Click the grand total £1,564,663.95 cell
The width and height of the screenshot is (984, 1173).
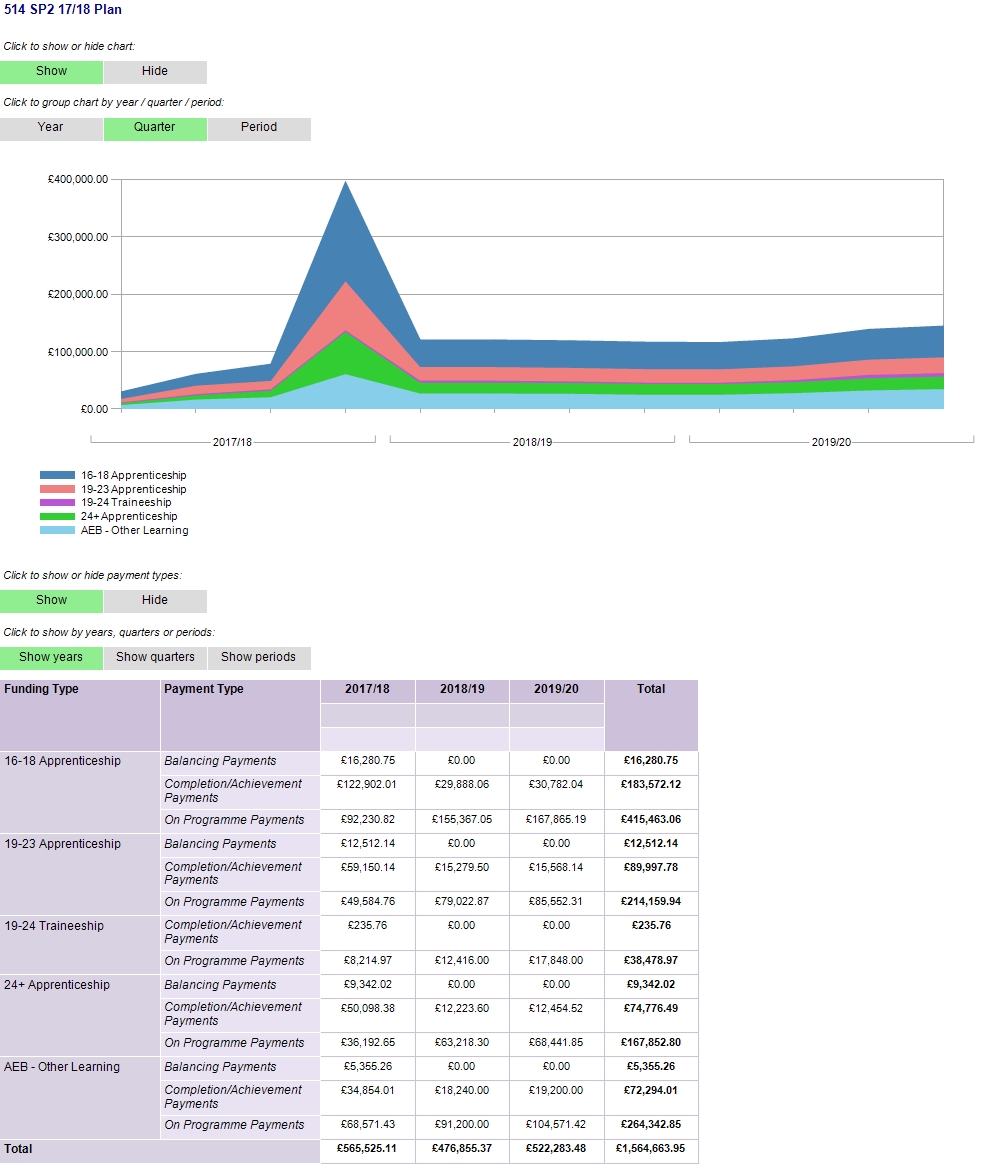651,1149
